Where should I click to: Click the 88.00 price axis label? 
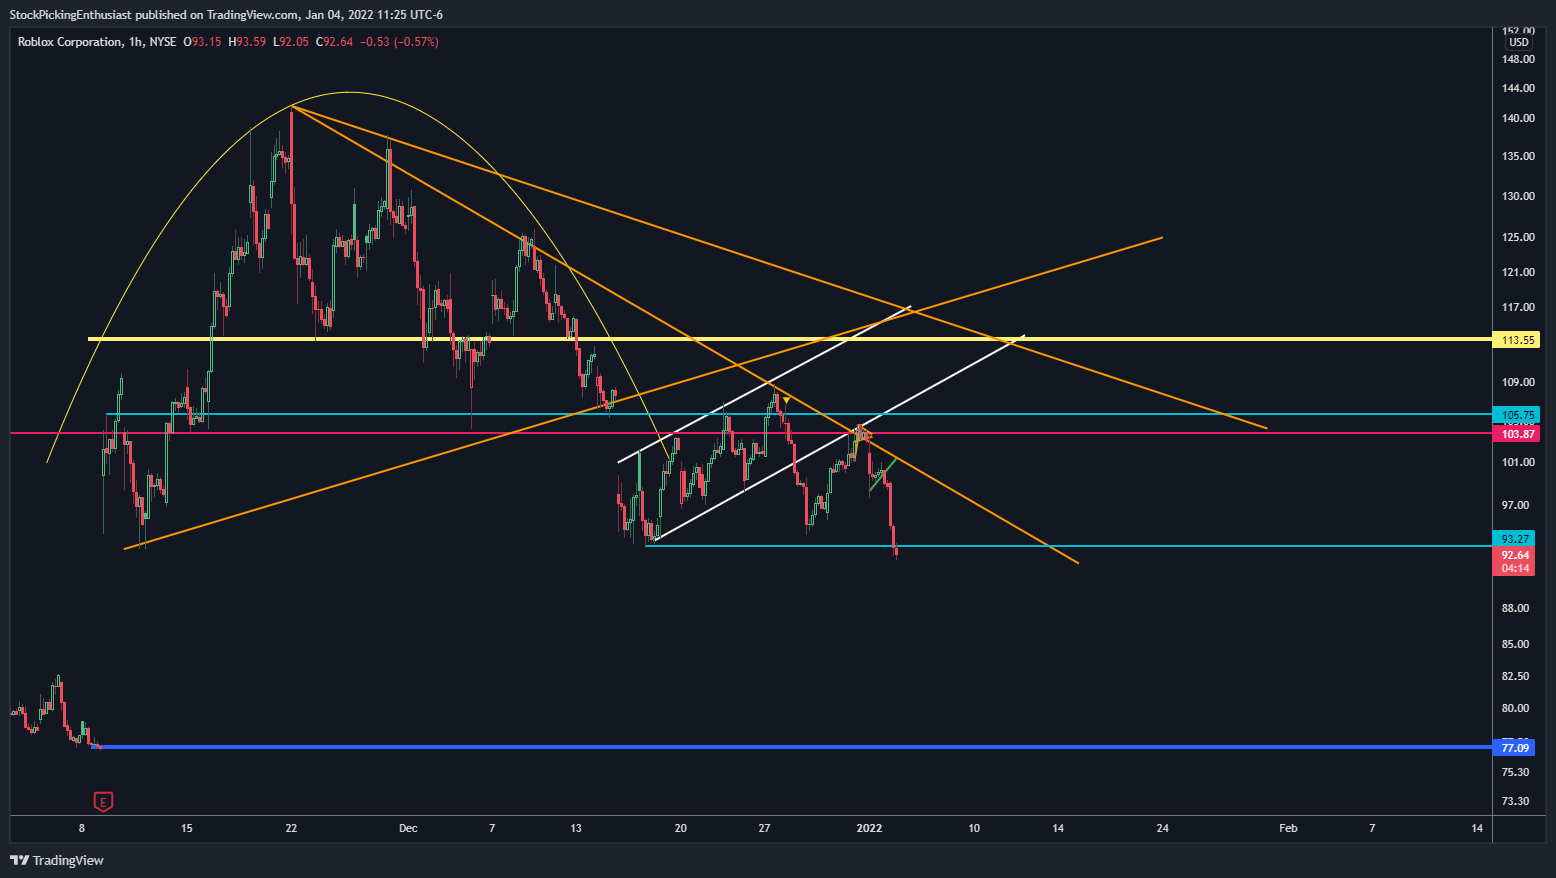[1515, 609]
